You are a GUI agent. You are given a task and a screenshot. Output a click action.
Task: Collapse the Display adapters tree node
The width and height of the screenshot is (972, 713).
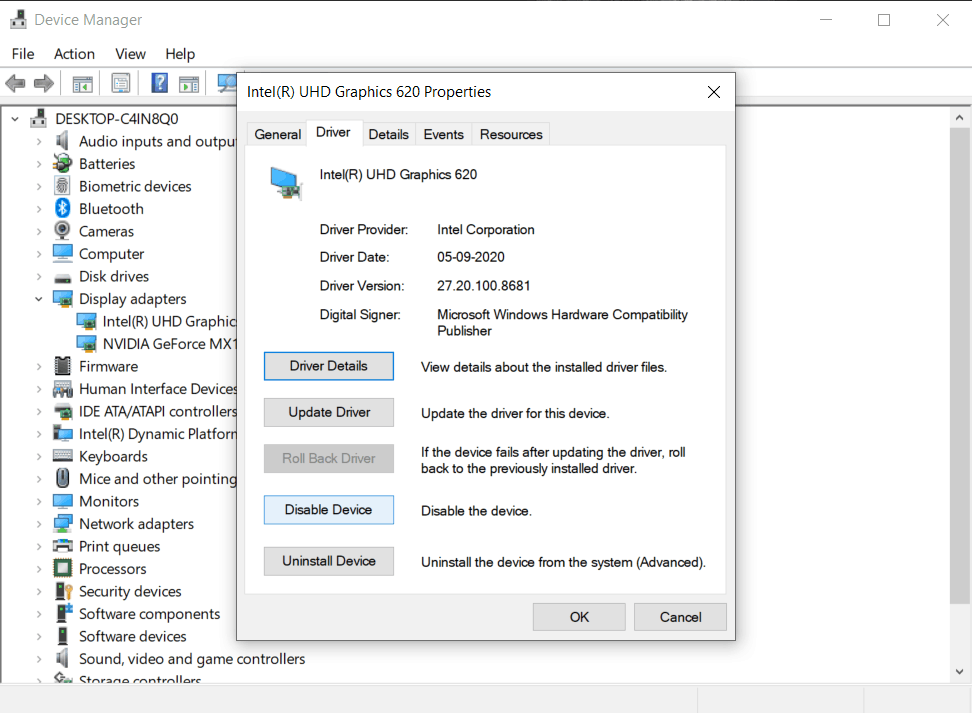[x=39, y=299]
